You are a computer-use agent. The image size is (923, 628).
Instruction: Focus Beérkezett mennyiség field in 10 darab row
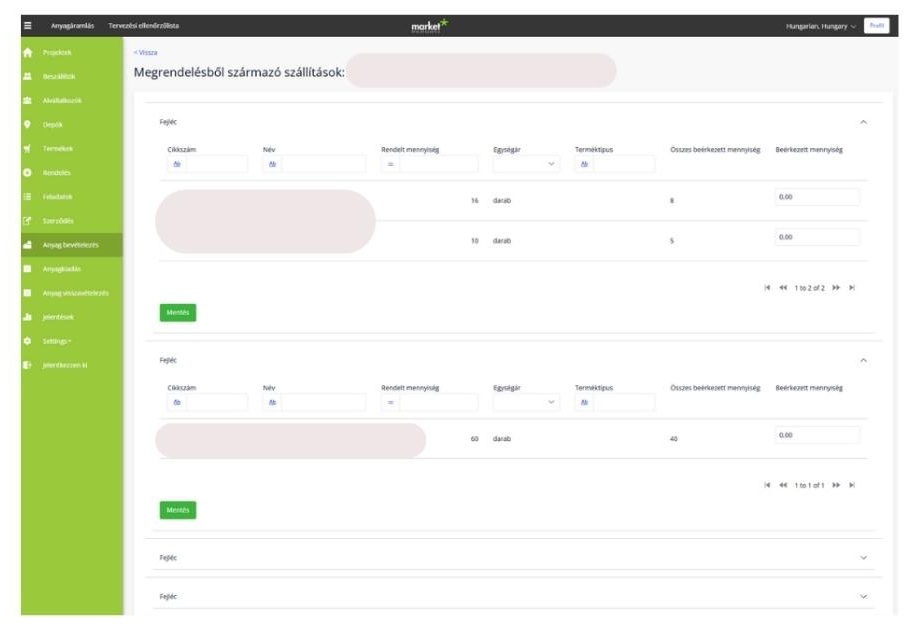(x=817, y=237)
